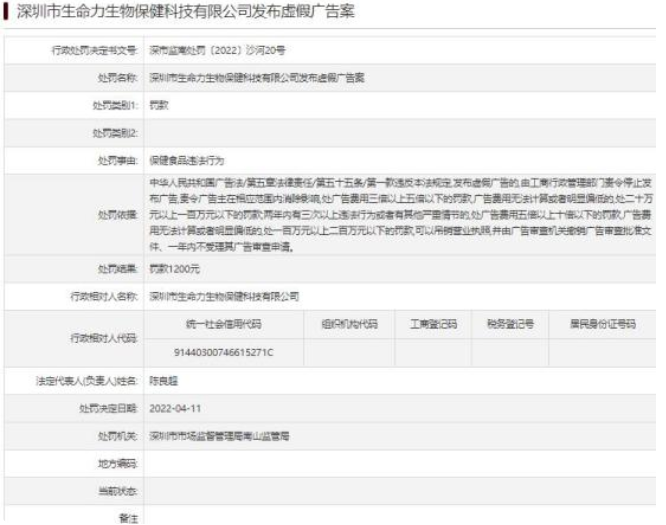This screenshot has height=525, width=666.
Task: Click the penalty result 罚款1200元
Action: [174, 269]
